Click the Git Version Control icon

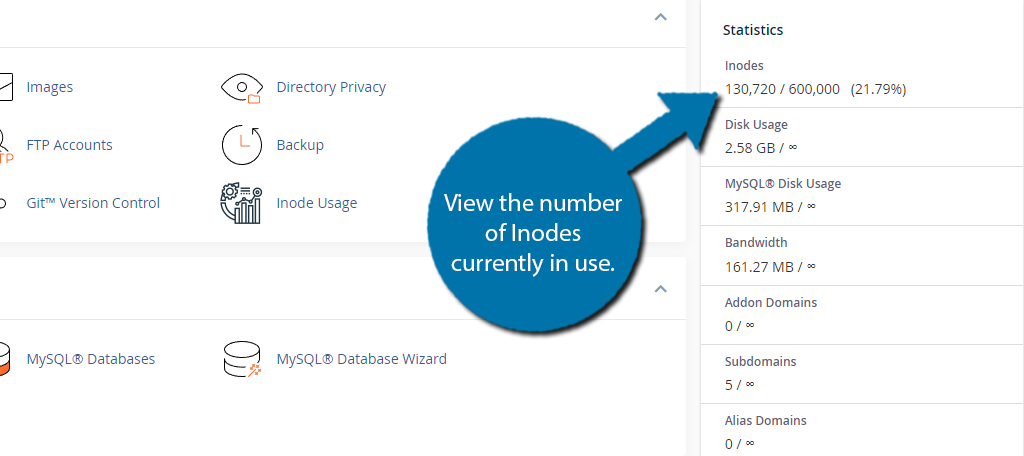[3, 203]
